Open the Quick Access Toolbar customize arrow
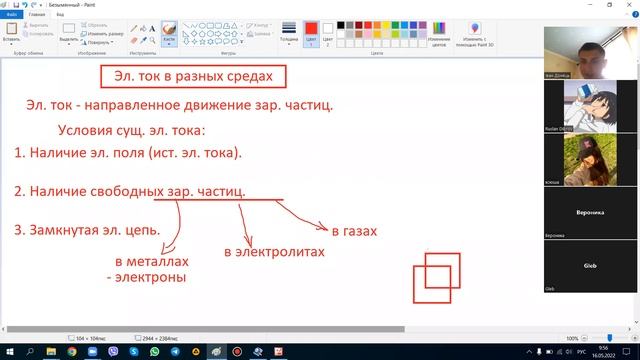This screenshot has width=640, height=360. [41, 5]
